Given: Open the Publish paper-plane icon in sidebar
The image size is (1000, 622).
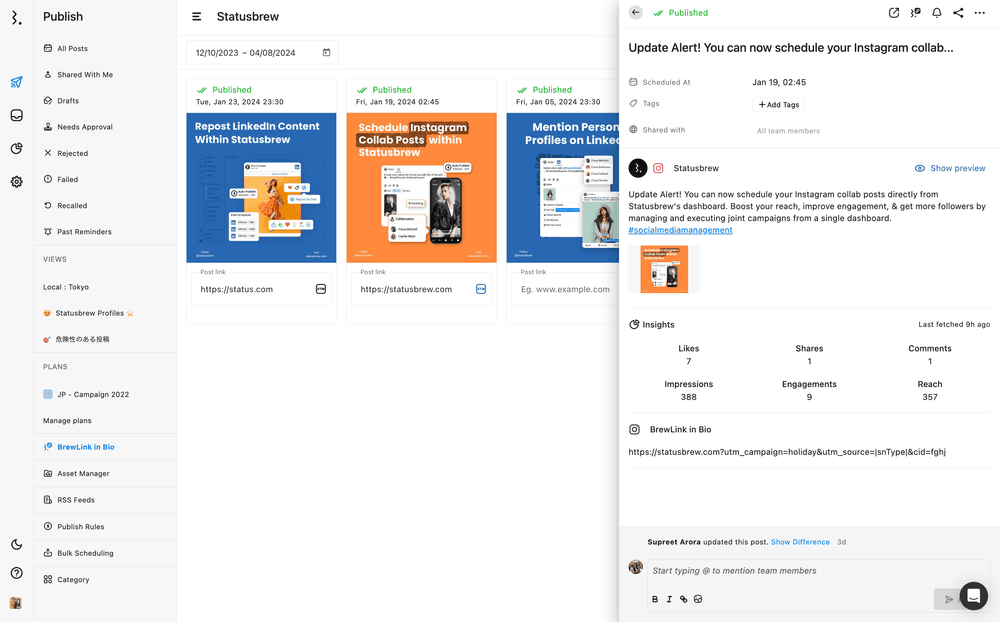Looking at the screenshot, I should [16, 82].
